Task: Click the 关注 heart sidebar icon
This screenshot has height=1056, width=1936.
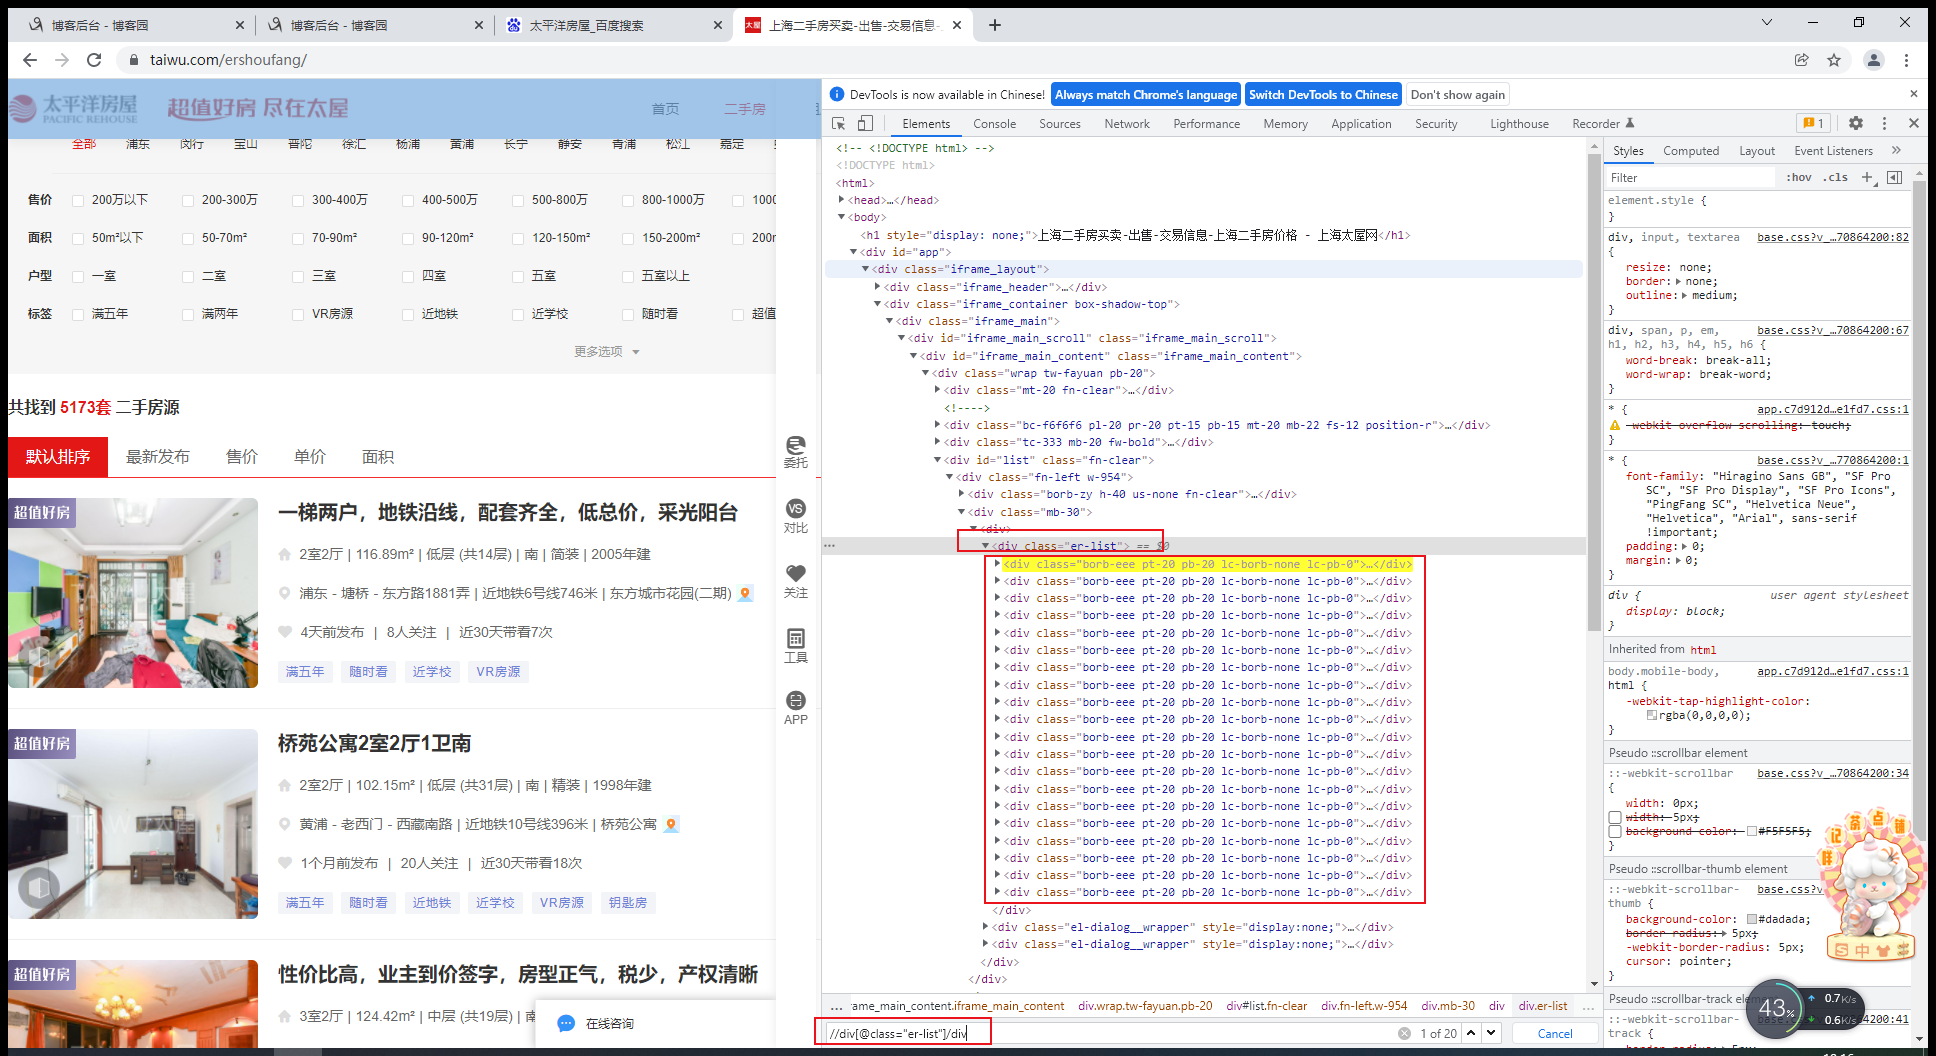Action: pos(796,581)
